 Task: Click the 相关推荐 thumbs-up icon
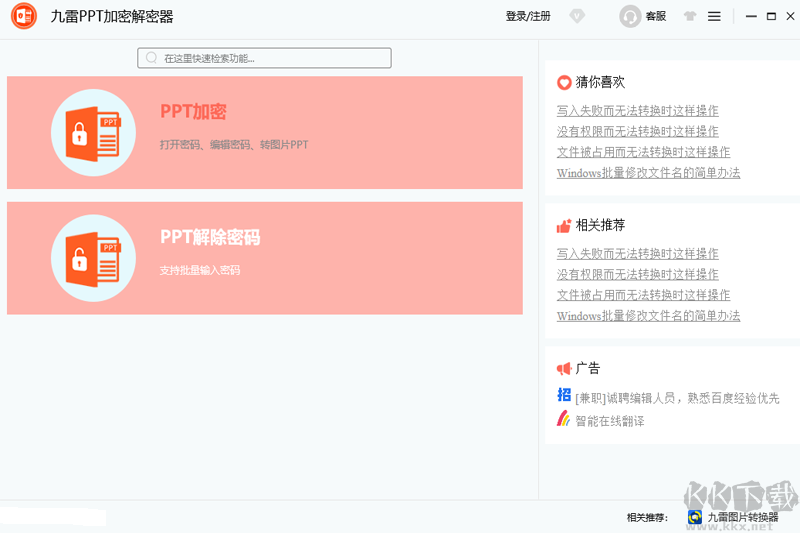564,225
